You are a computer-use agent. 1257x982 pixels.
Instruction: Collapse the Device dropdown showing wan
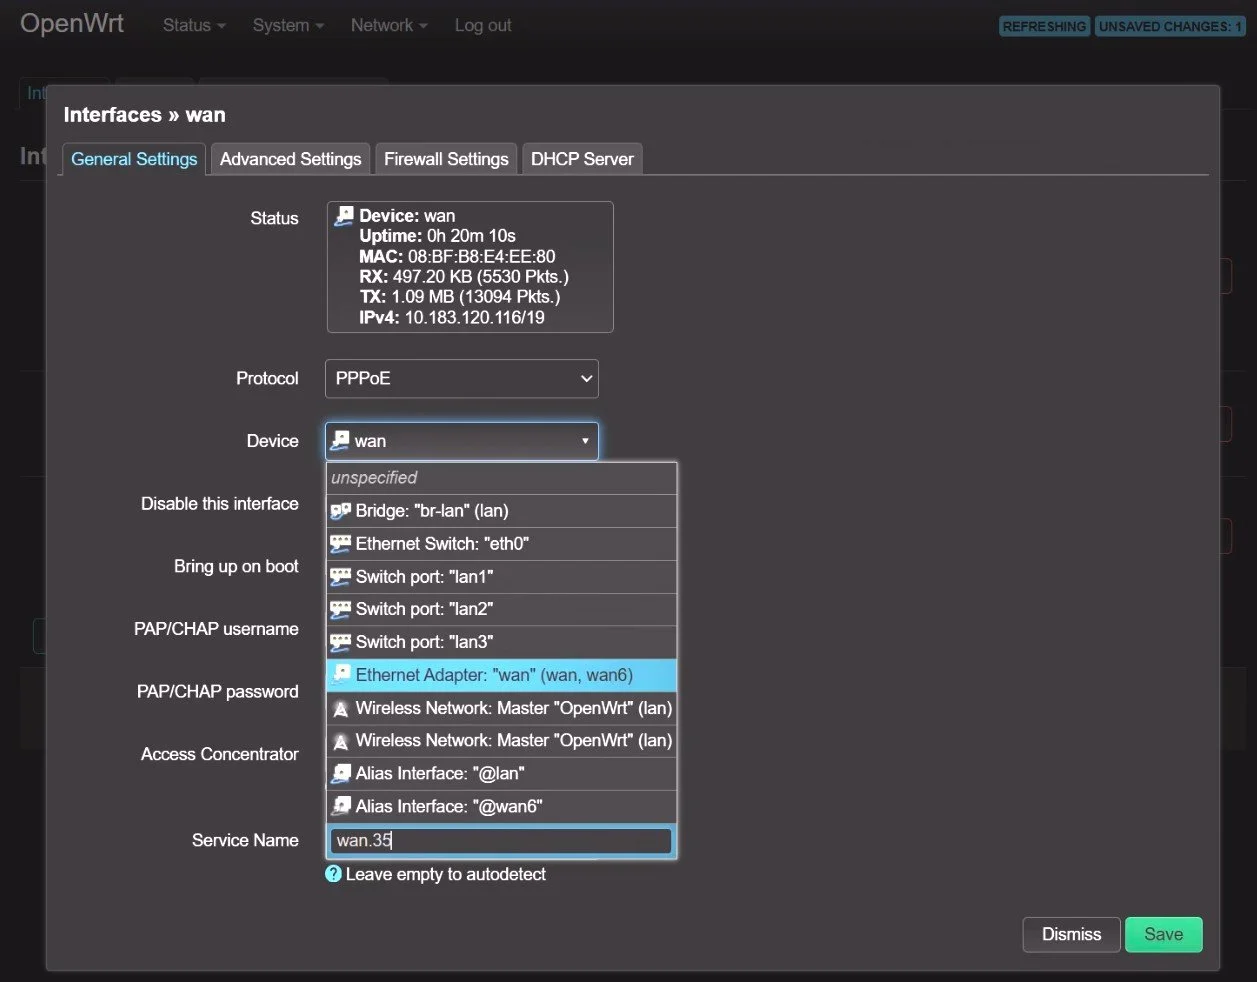[x=462, y=441]
